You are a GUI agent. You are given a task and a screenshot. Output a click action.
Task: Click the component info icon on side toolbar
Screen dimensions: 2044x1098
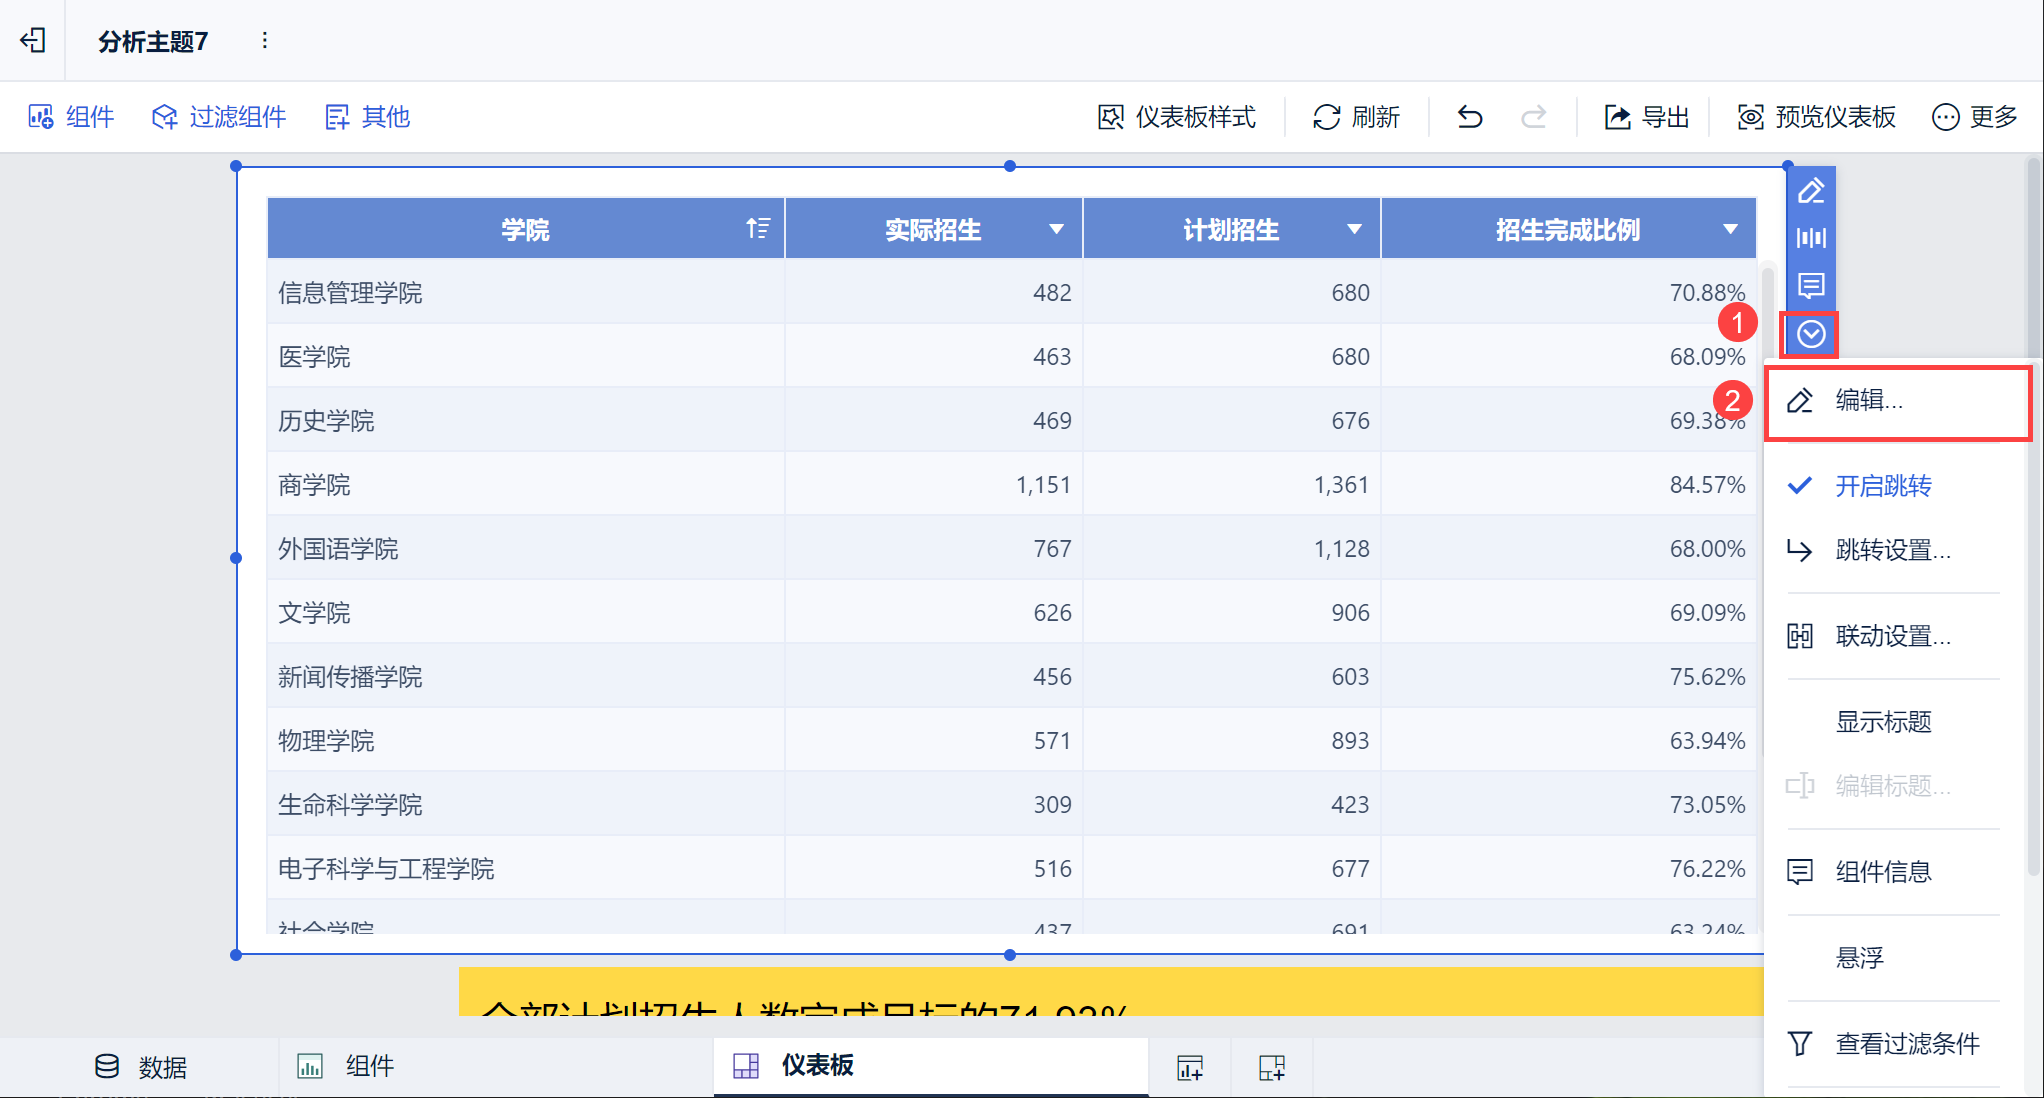pyautogui.click(x=1811, y=286)
